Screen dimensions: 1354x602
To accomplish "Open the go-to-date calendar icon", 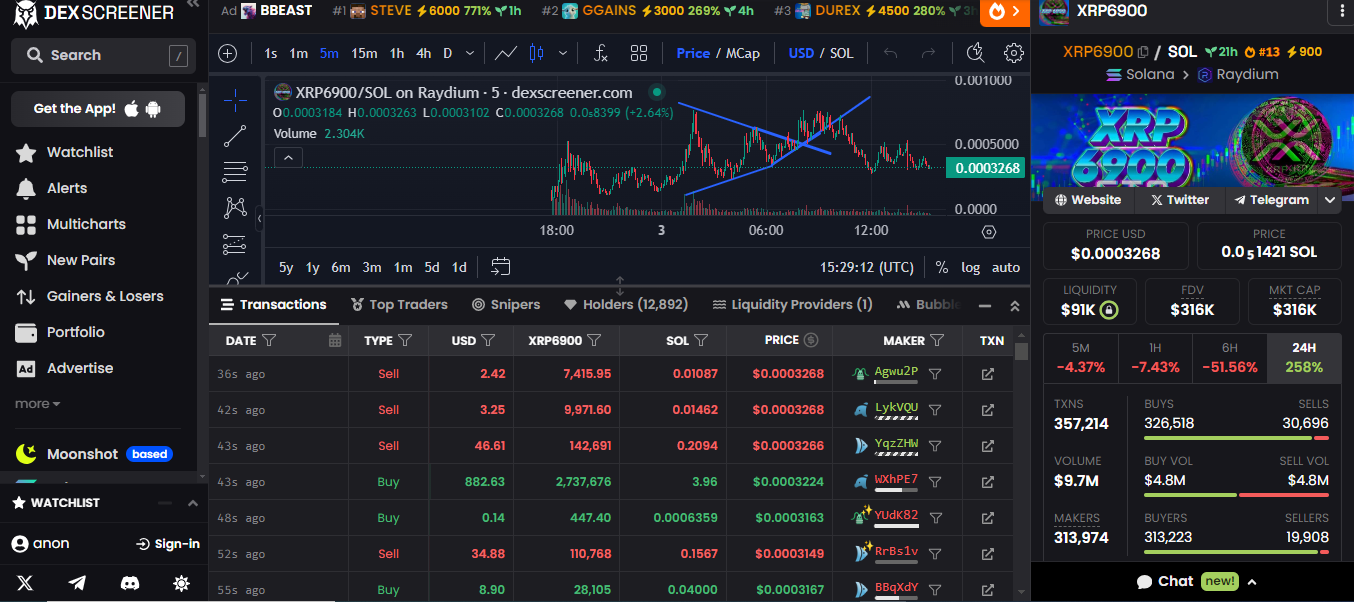I will coord(501,267).
